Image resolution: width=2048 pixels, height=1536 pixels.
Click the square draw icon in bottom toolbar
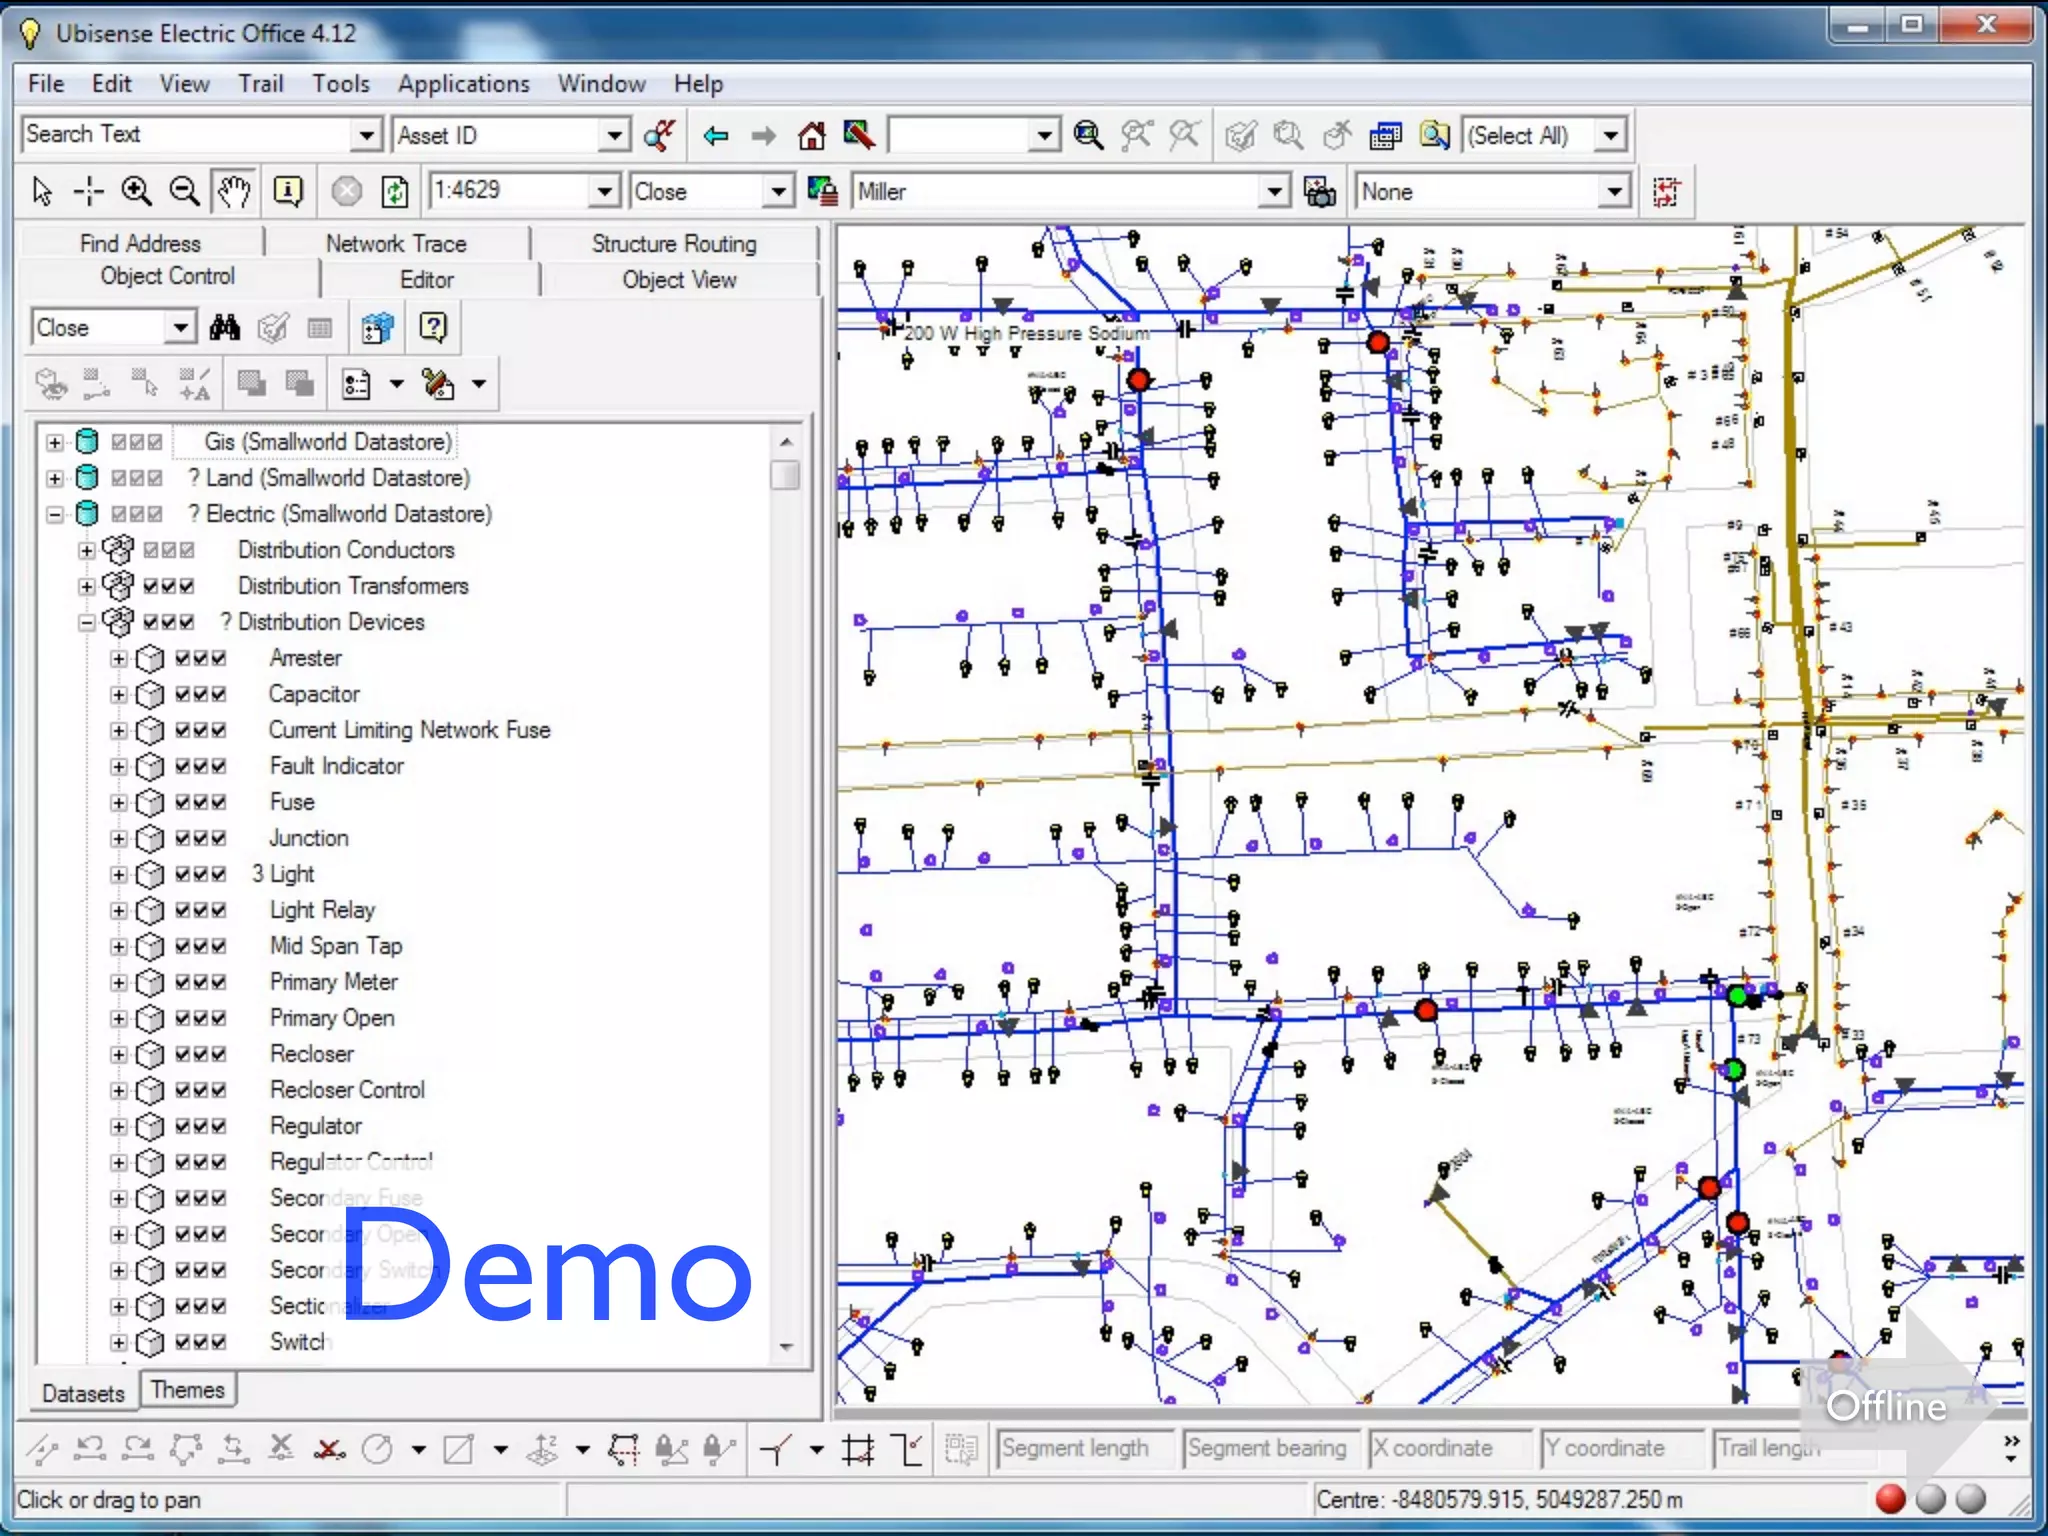(459, 1449)
